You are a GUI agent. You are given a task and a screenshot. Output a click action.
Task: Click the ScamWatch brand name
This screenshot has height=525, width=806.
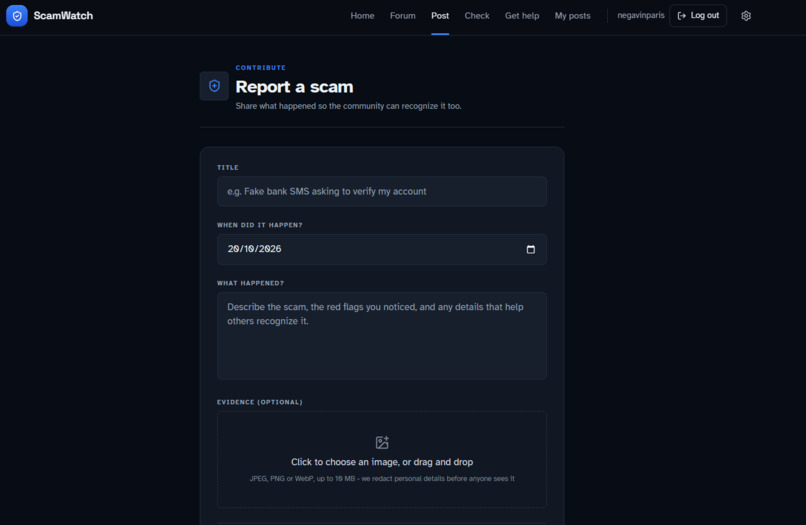63,16
